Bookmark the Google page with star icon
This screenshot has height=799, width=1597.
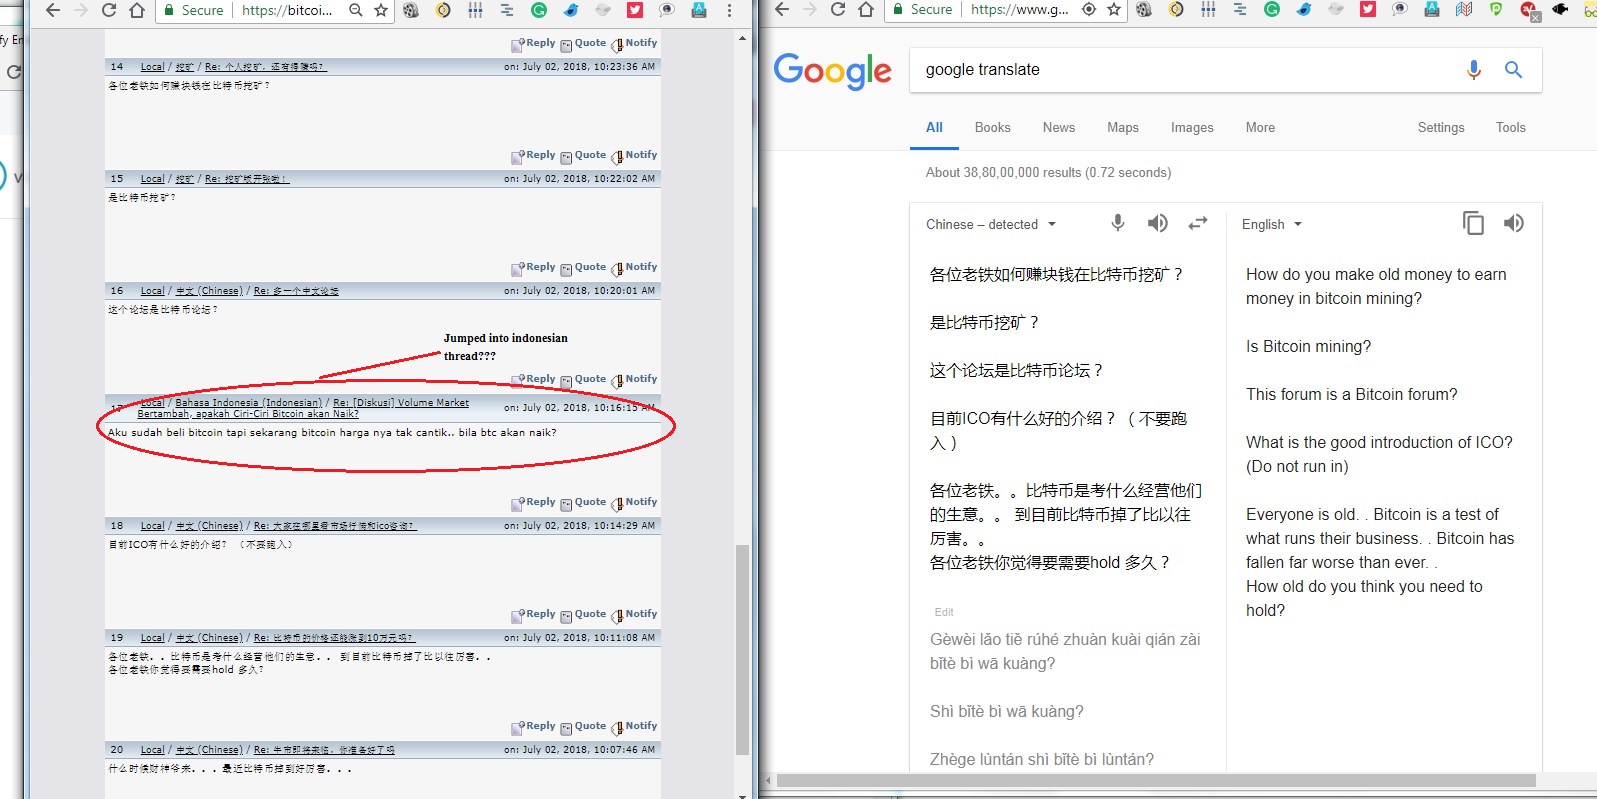click(1114, 10)
